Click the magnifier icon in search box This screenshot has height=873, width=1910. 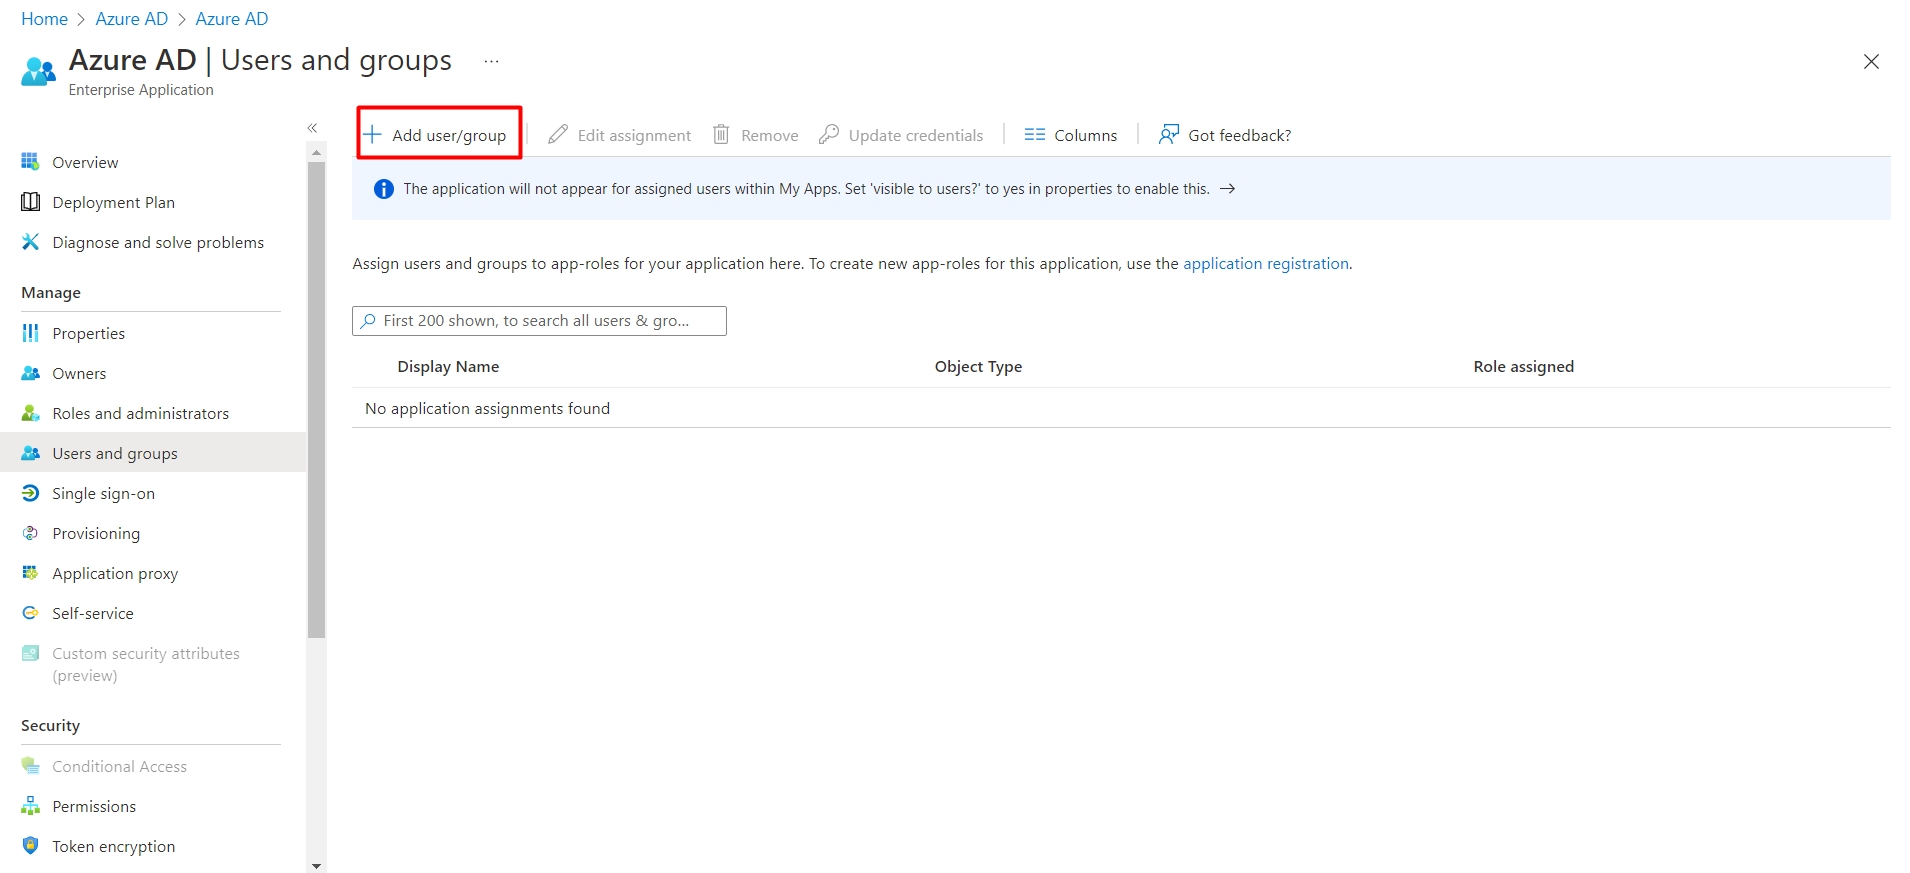click(x=368, y=320)
